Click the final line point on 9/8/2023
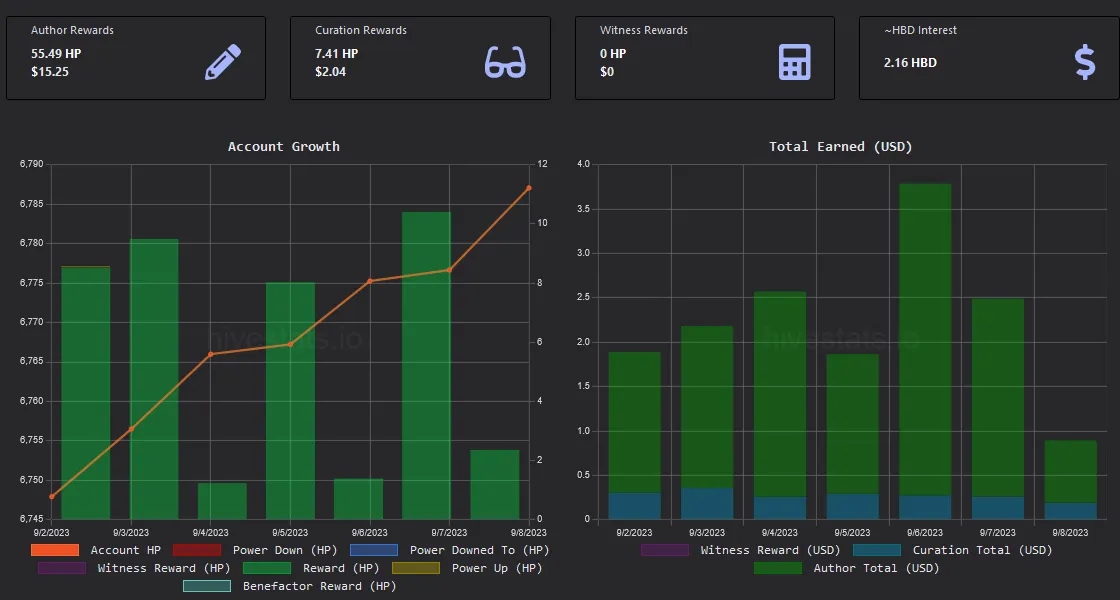The image size is (1120, 600). click(x=529, y=188)
